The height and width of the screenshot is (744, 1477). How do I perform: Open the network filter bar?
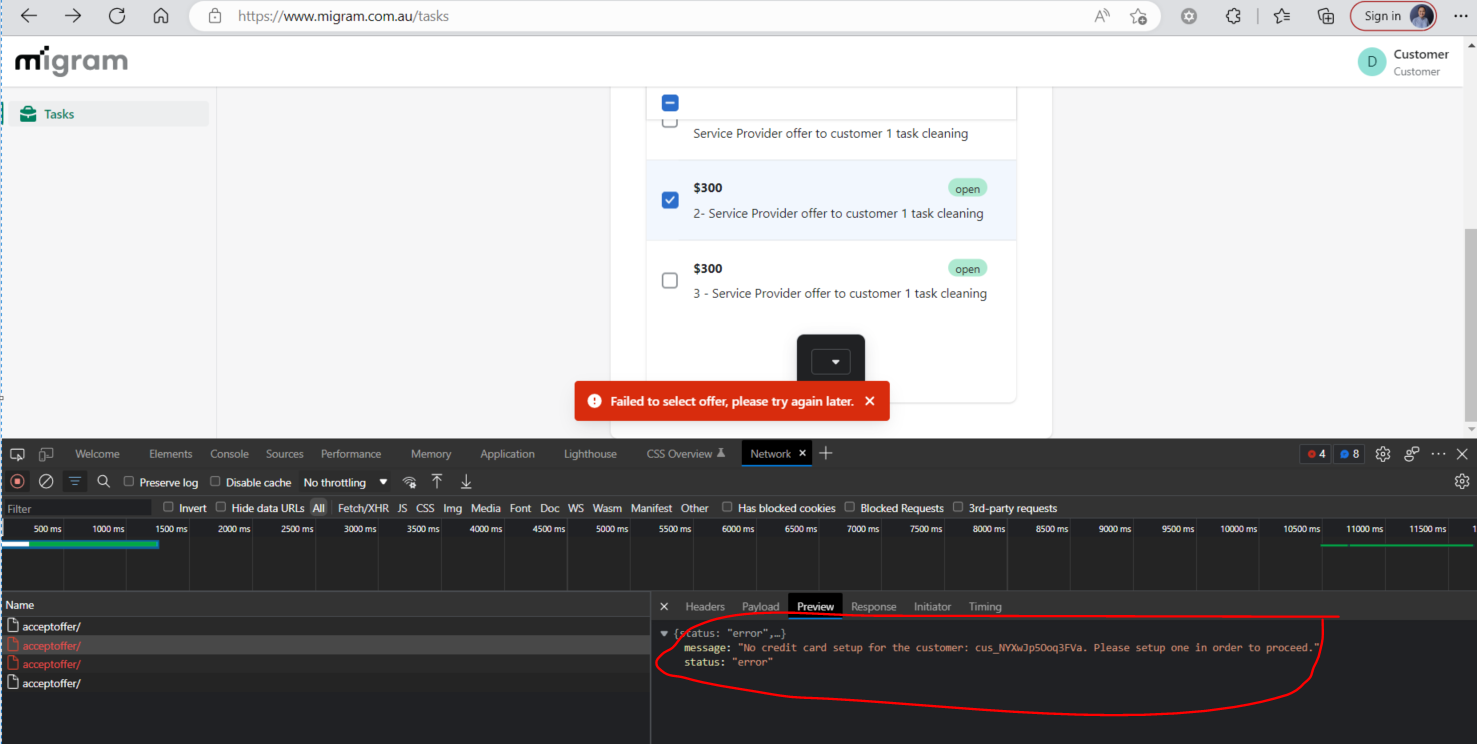click(x=75, y=481)
